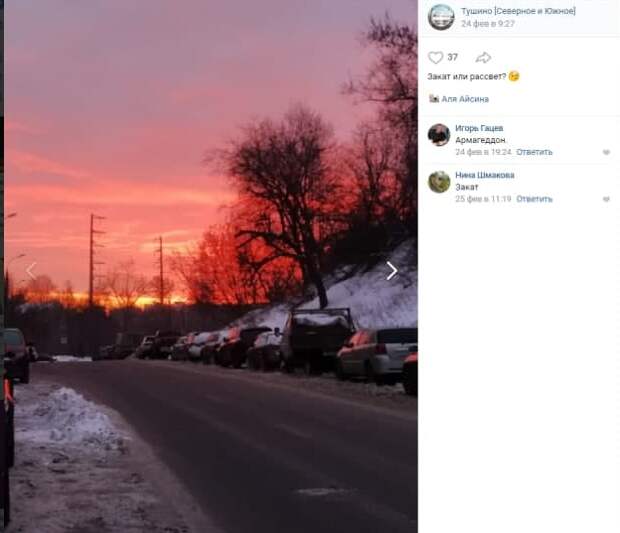Open Тушино community avatar

click(x=441, y=17)
